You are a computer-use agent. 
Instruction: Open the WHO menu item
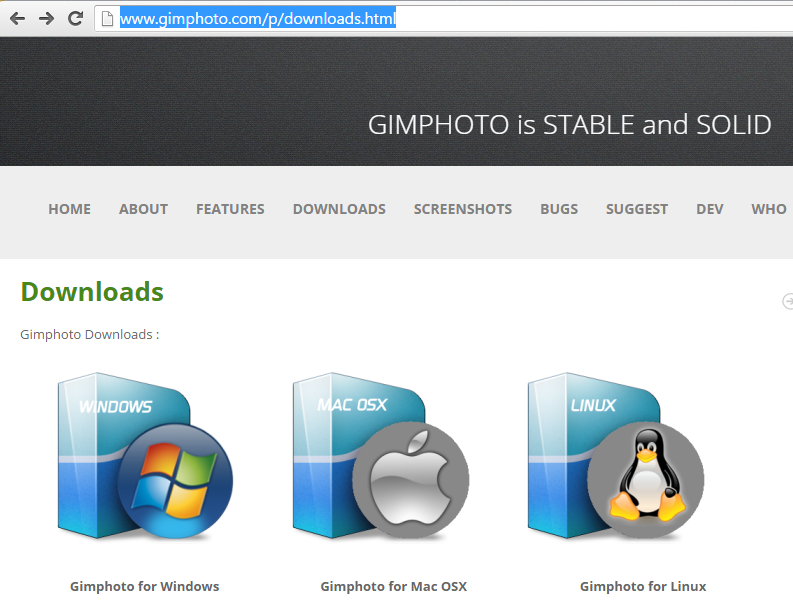[x=769, y=209]
